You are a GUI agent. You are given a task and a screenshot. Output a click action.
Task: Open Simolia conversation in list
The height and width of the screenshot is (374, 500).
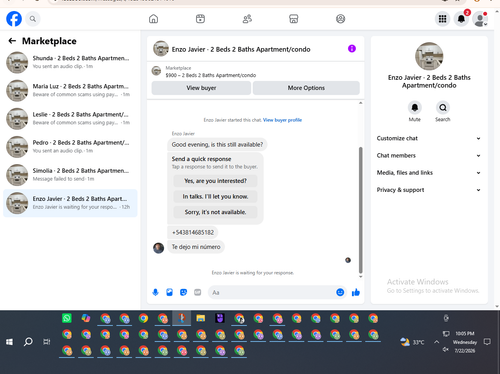coord(70,175)
